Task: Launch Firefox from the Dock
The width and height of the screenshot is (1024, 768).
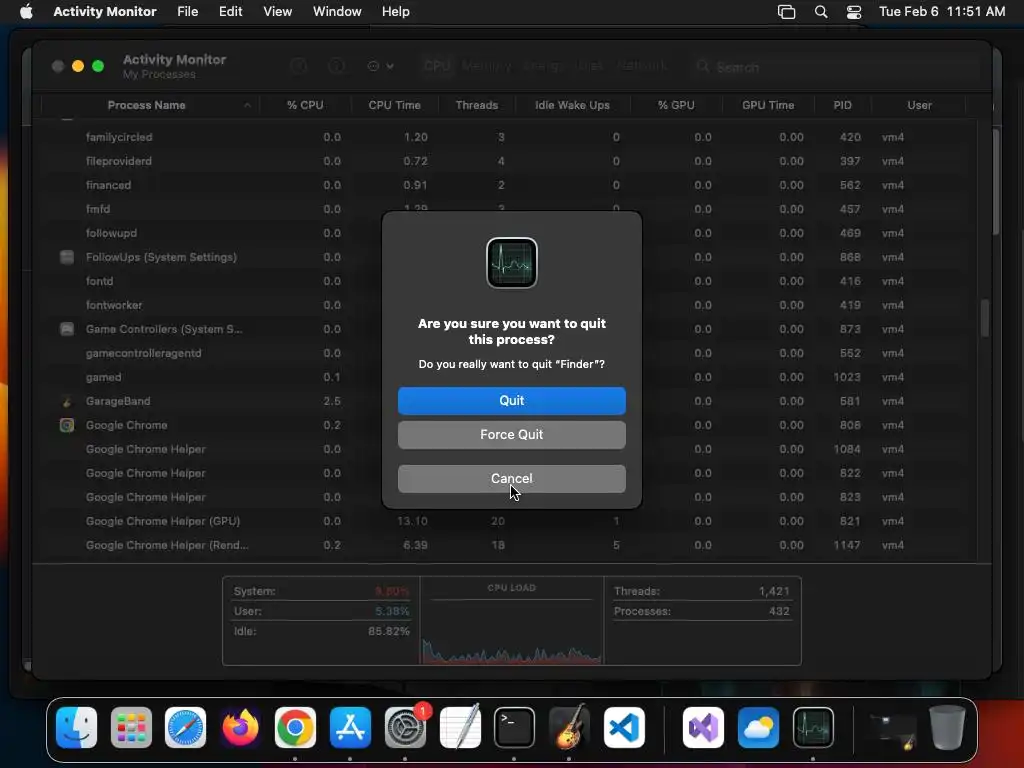Action: tap(240, 727)
